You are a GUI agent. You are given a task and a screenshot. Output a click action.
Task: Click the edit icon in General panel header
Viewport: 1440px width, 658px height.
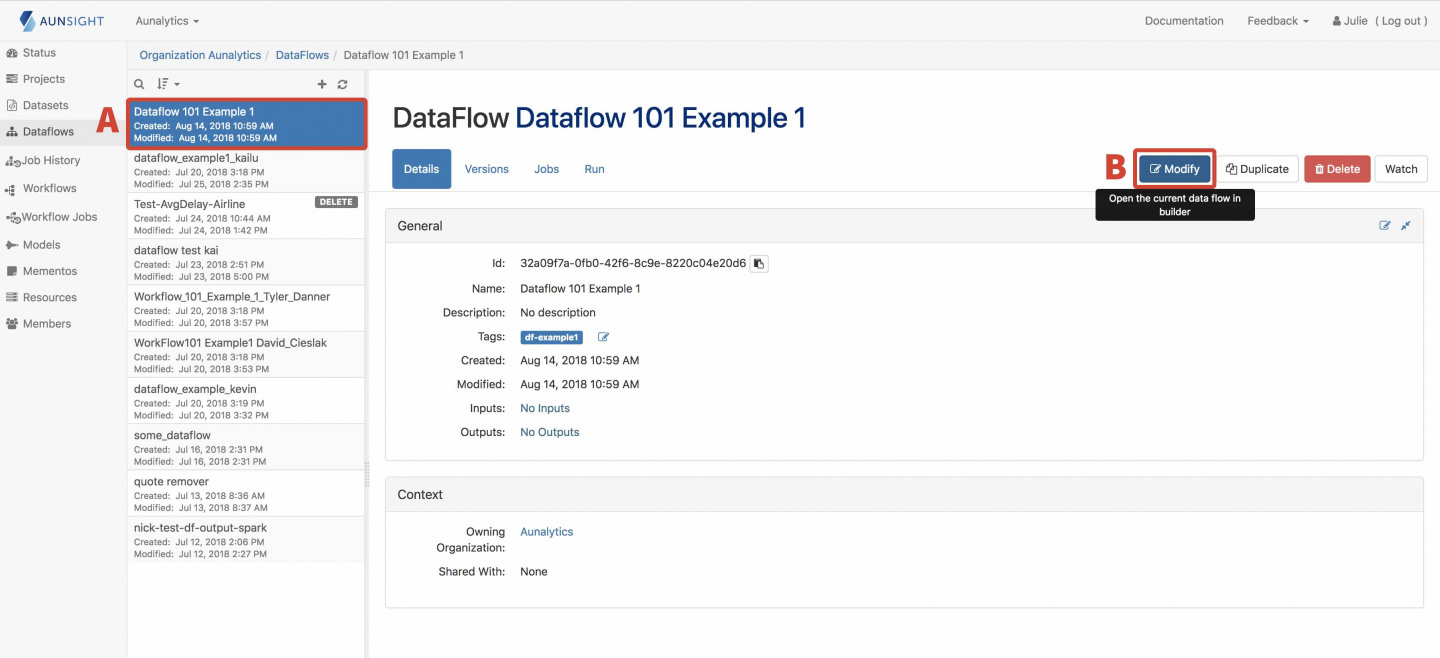pyautogui.click(x=1385, y=226)
